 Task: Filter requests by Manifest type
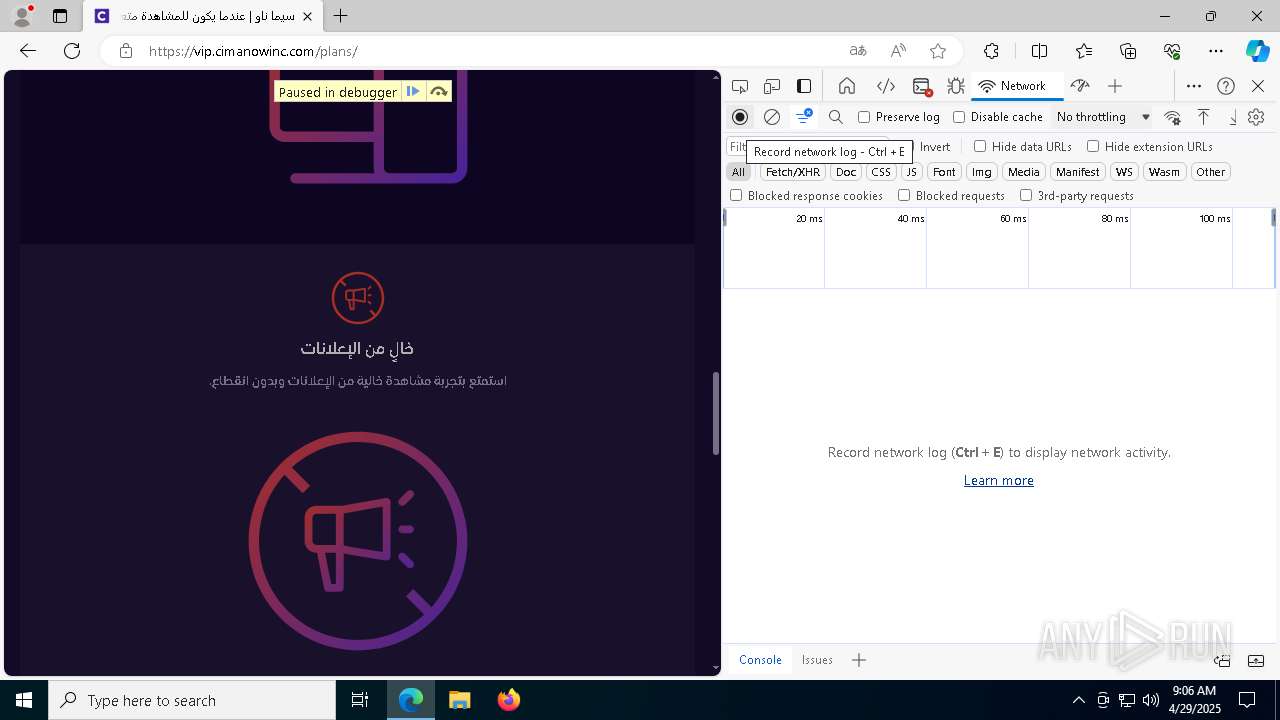tap(1077, 172)
